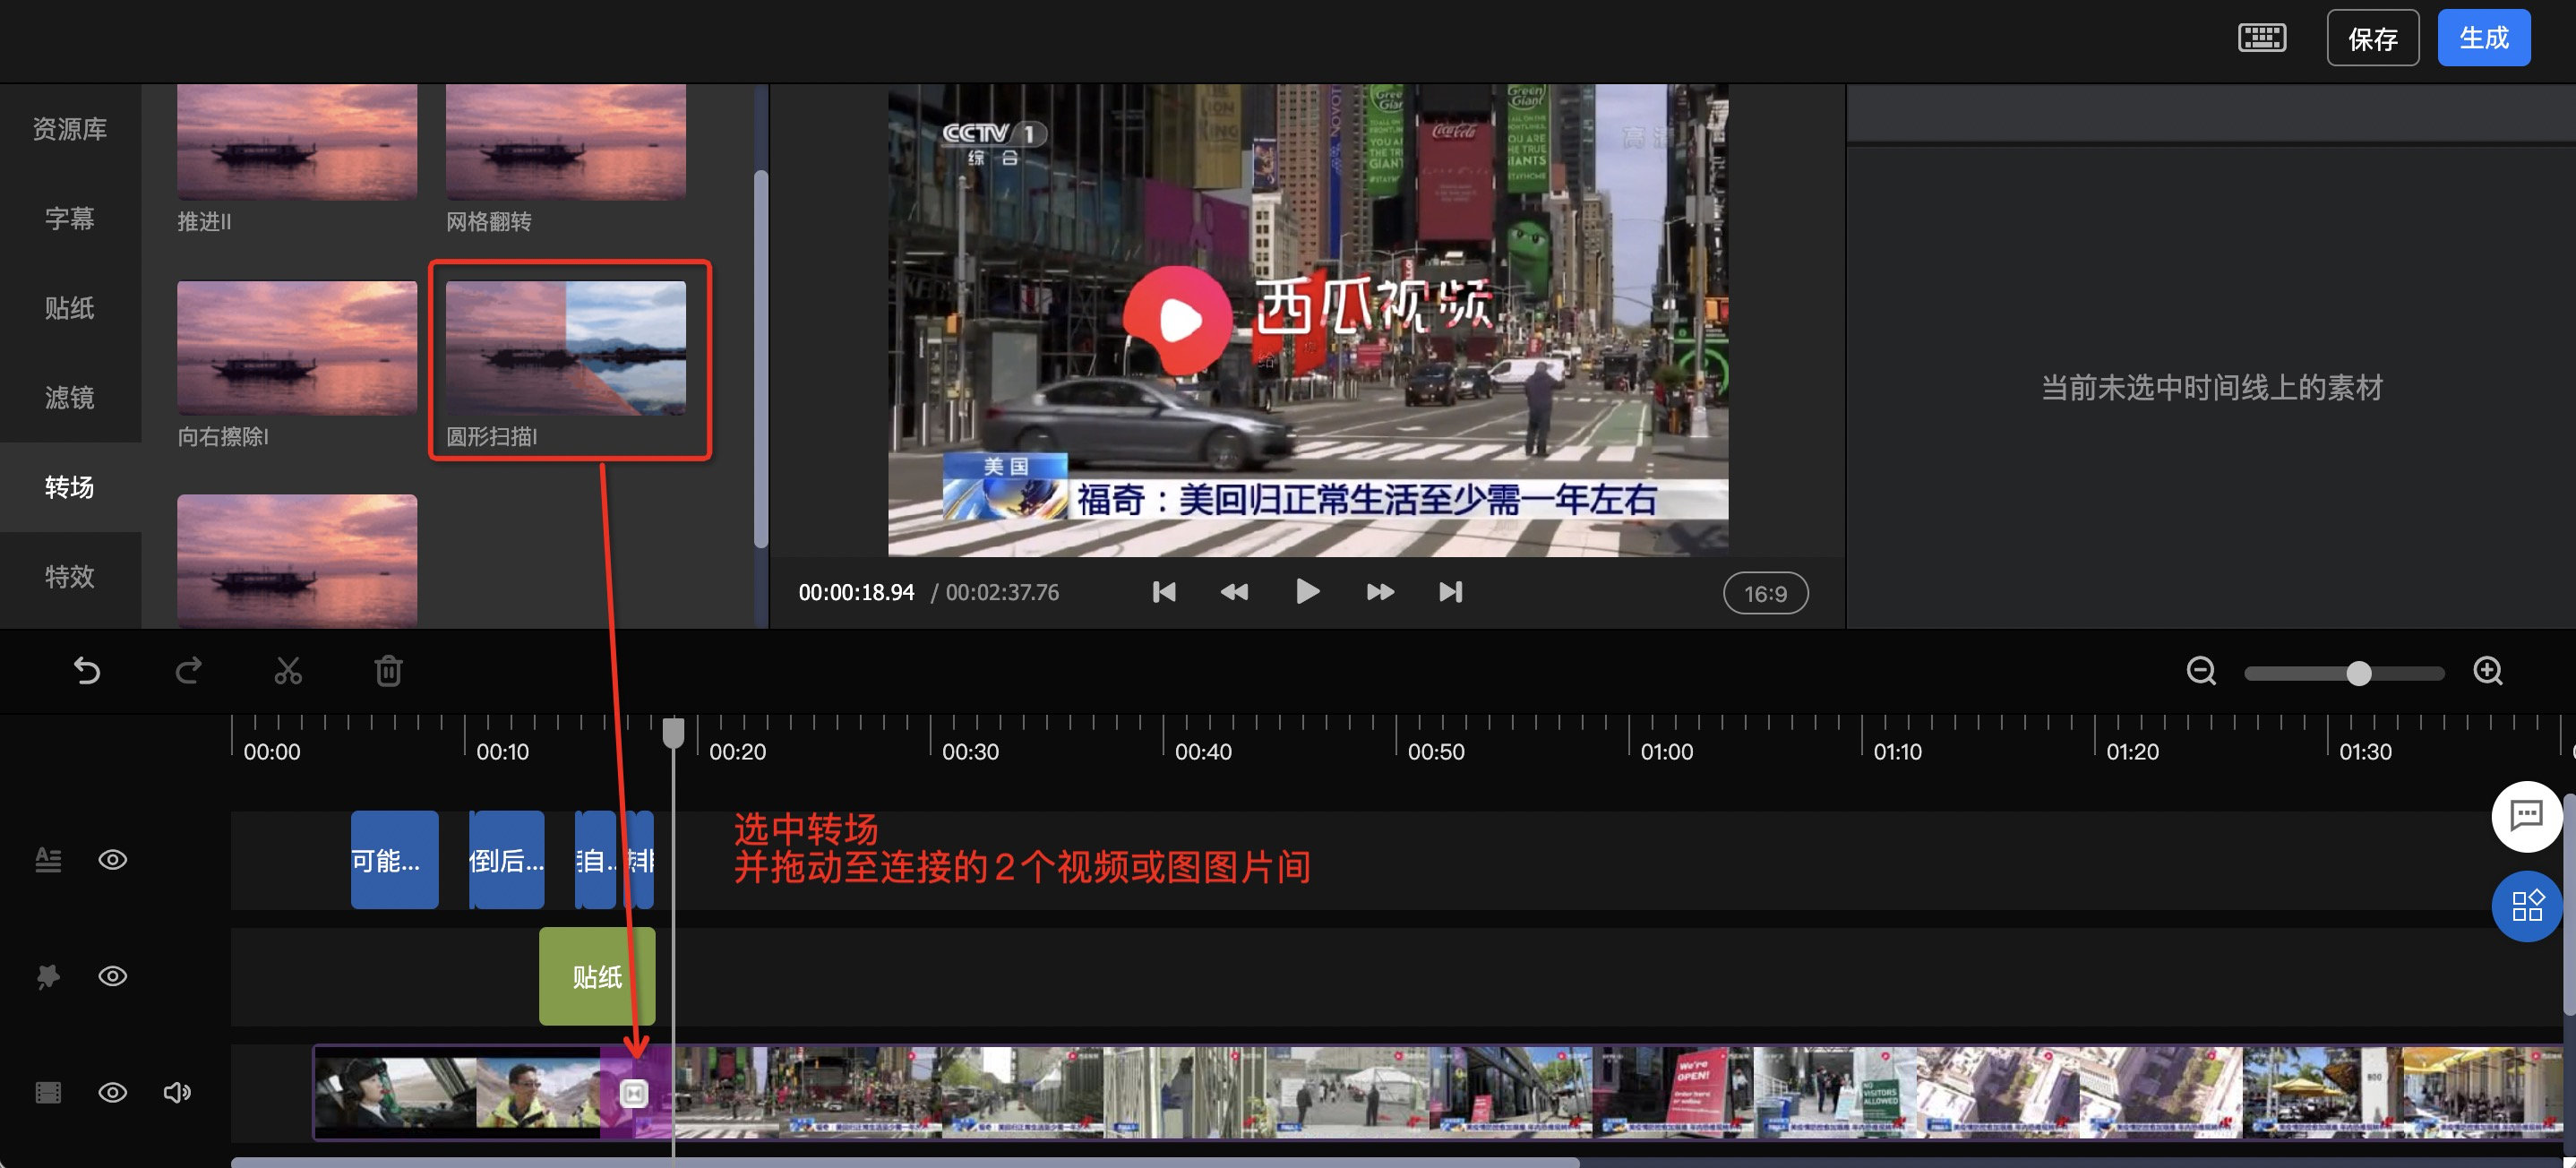Viewport: 2576px width, 1168px height.
Task: Jump to the start of video
Action: pos(1164,592)
